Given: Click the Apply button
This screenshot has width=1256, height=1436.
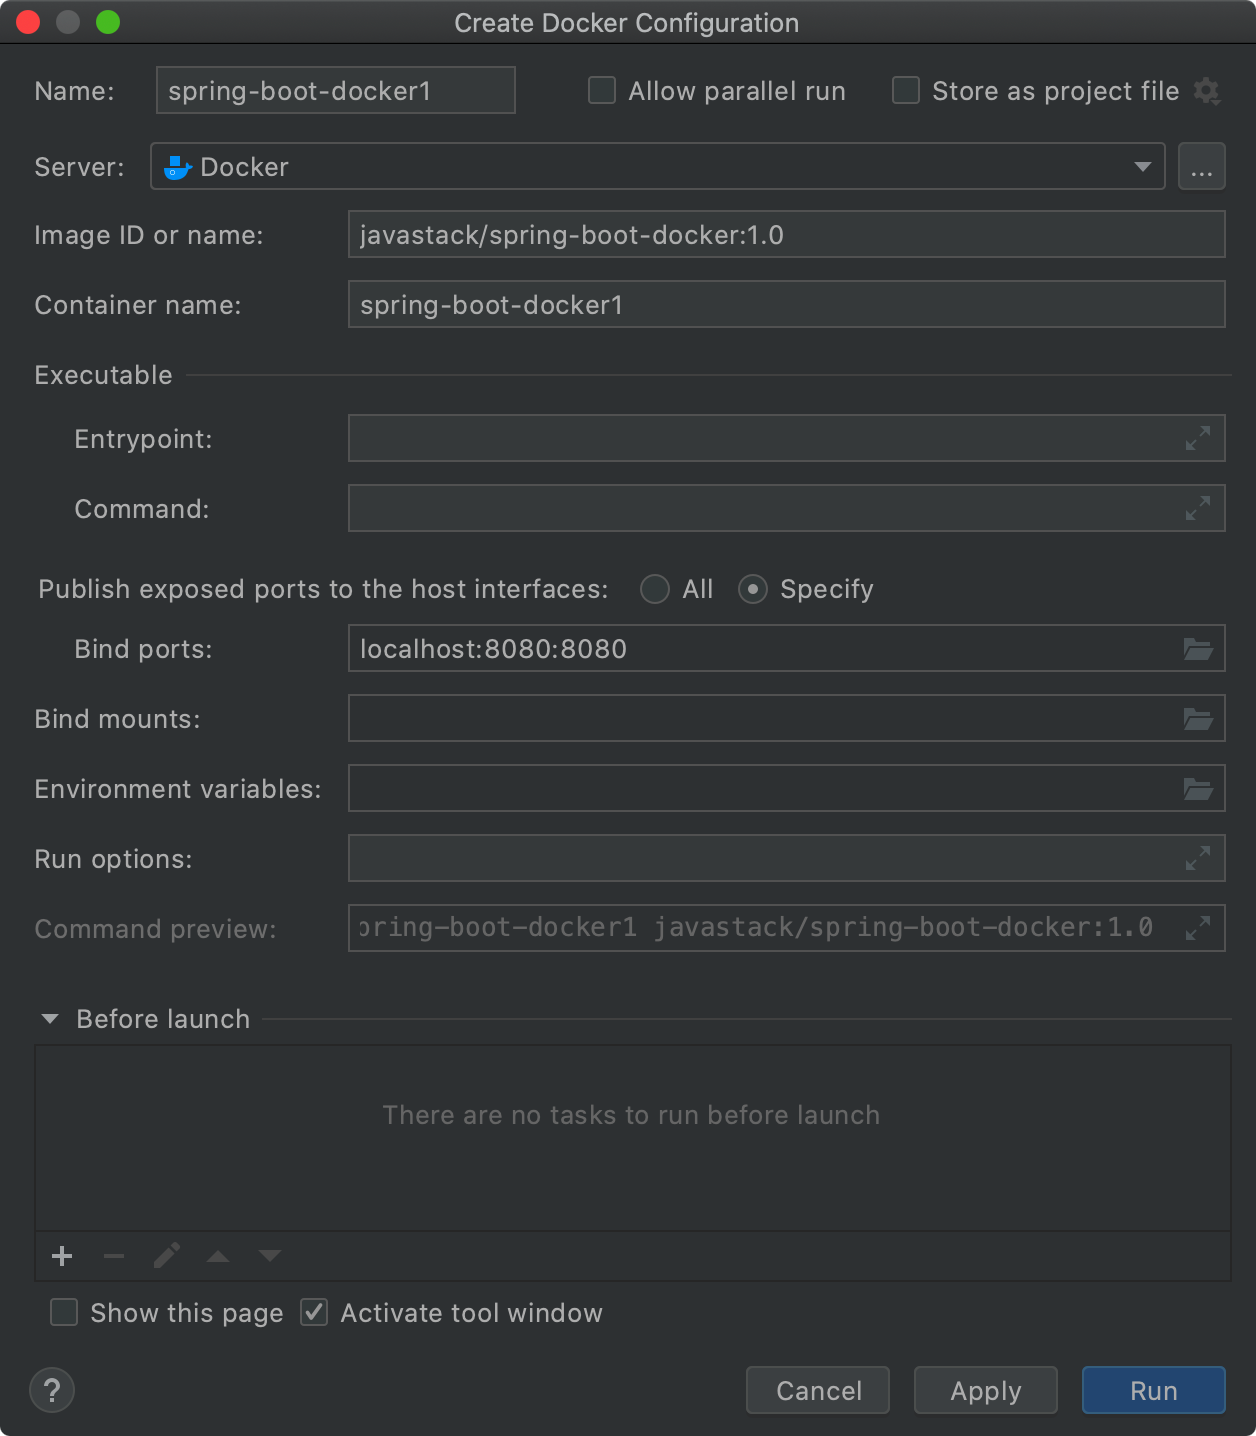Looking at the screenshot, I should [986, 1390].
